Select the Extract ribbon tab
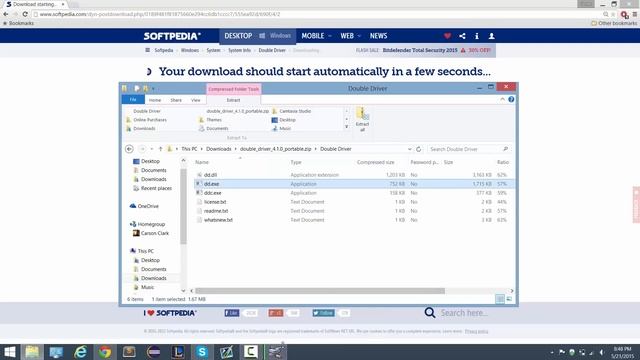The width and height of the screenshot is (640, 360). 233,100
